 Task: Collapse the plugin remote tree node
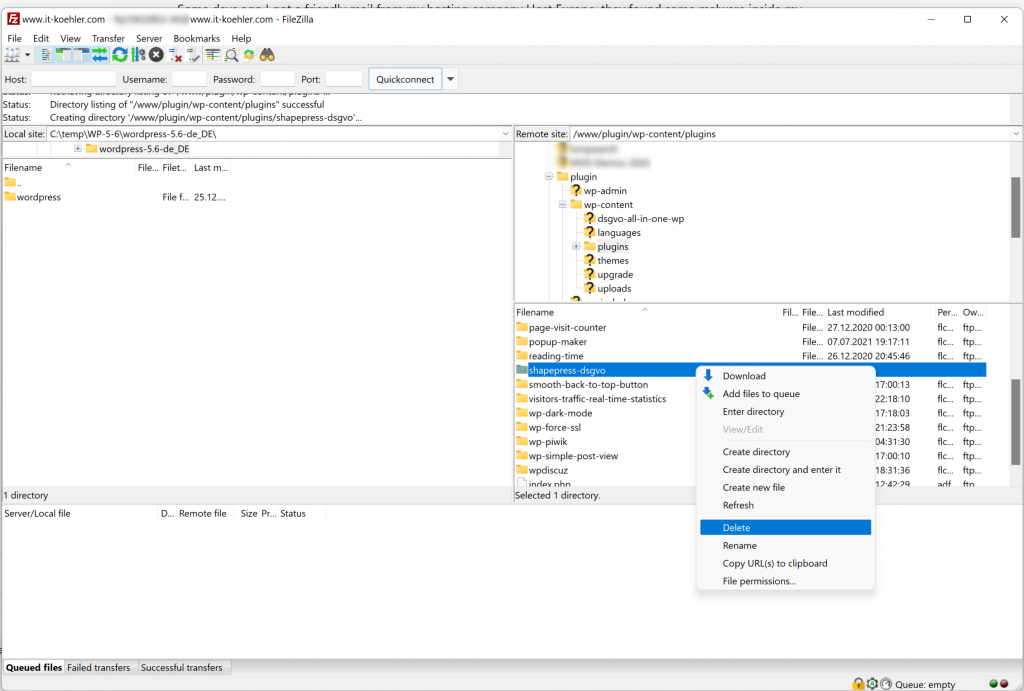549,176
